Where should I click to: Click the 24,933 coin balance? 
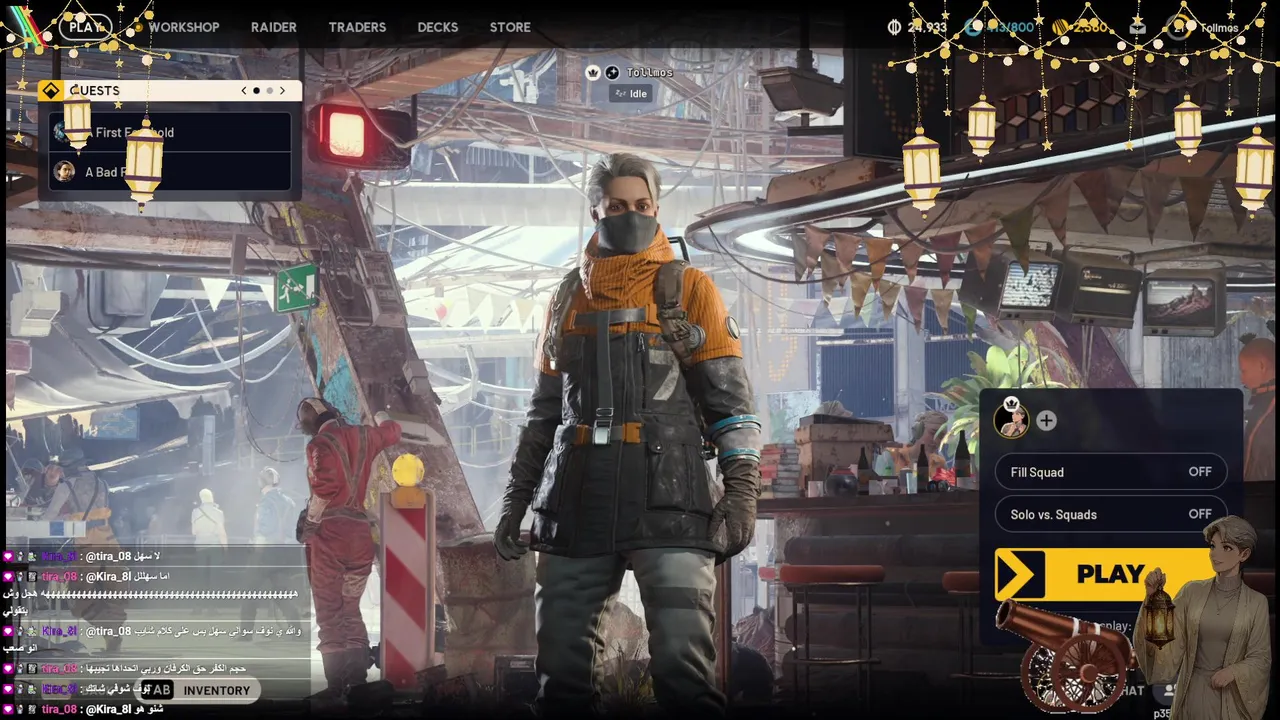pyautogui.click(x=927, y=27)
